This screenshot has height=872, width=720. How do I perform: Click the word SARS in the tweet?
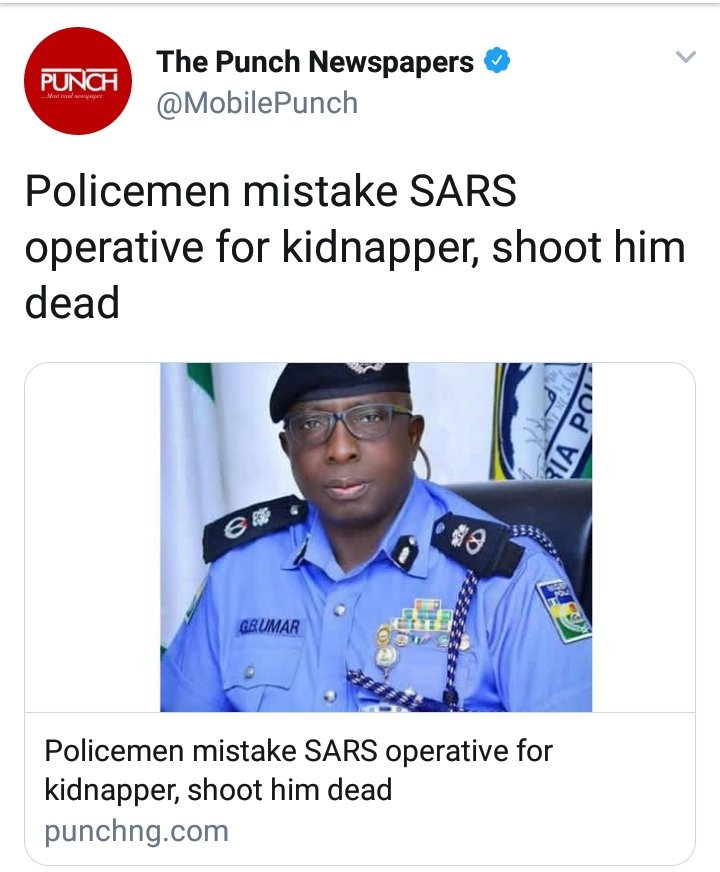460,190
